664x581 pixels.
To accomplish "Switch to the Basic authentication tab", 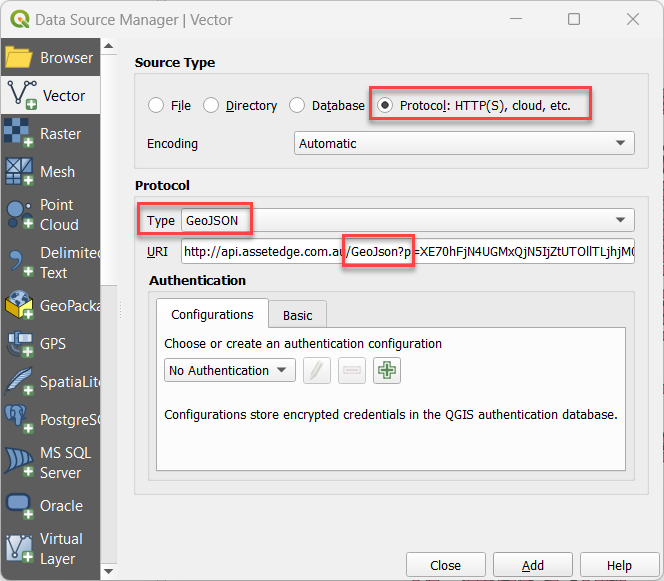I will [x=298, y=315].
